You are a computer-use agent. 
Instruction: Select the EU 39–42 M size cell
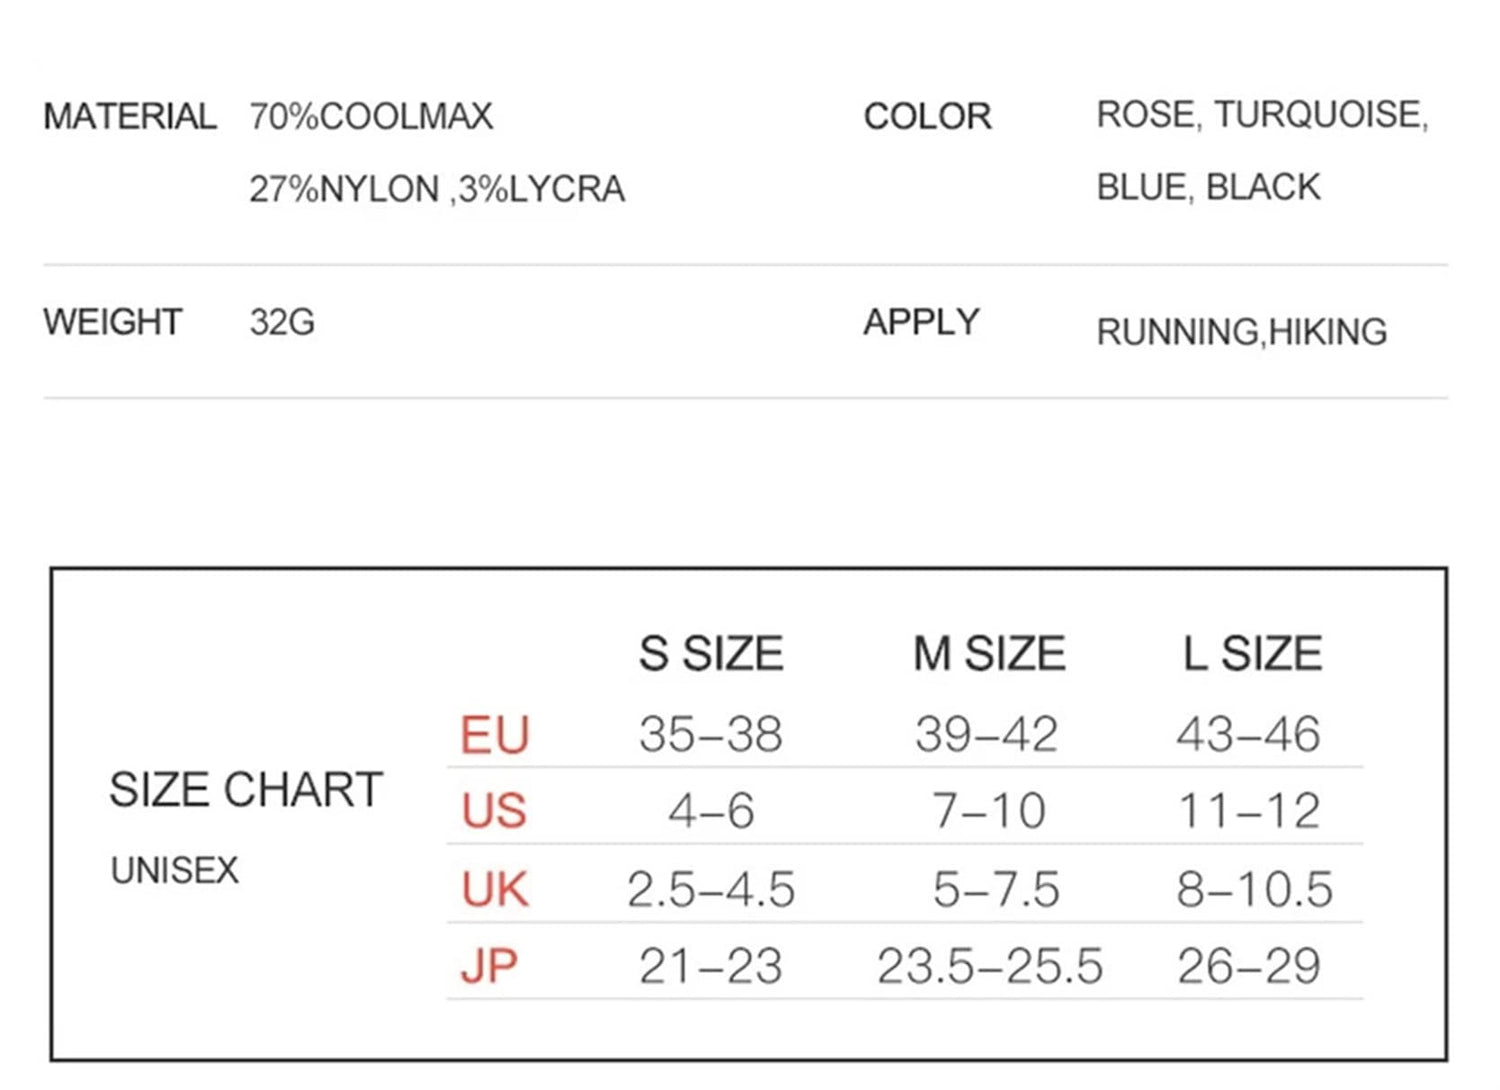[x=986, y=735]
